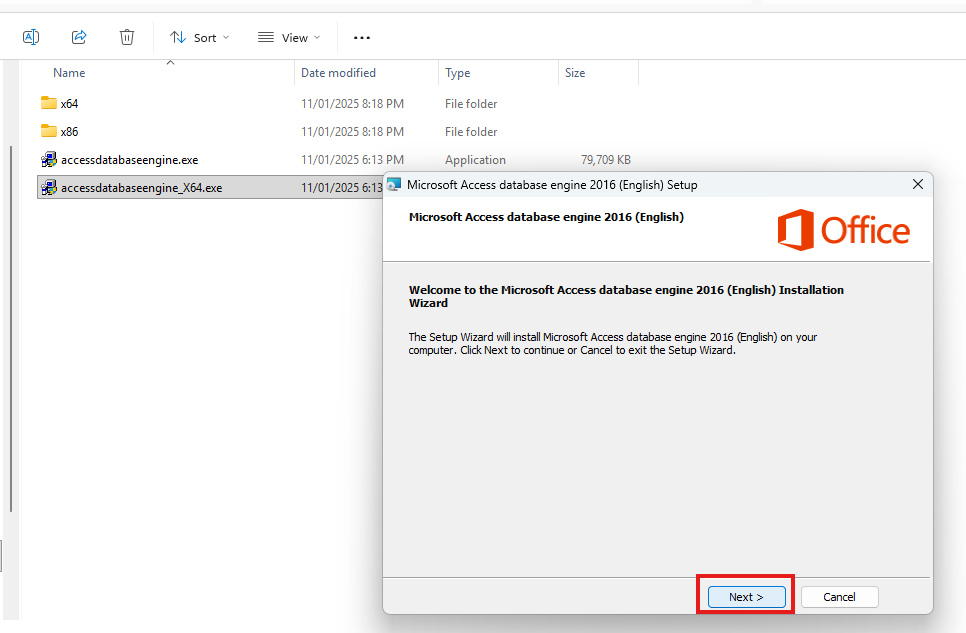Click the setup icon in the dialog title bar

tap(394, 184)
